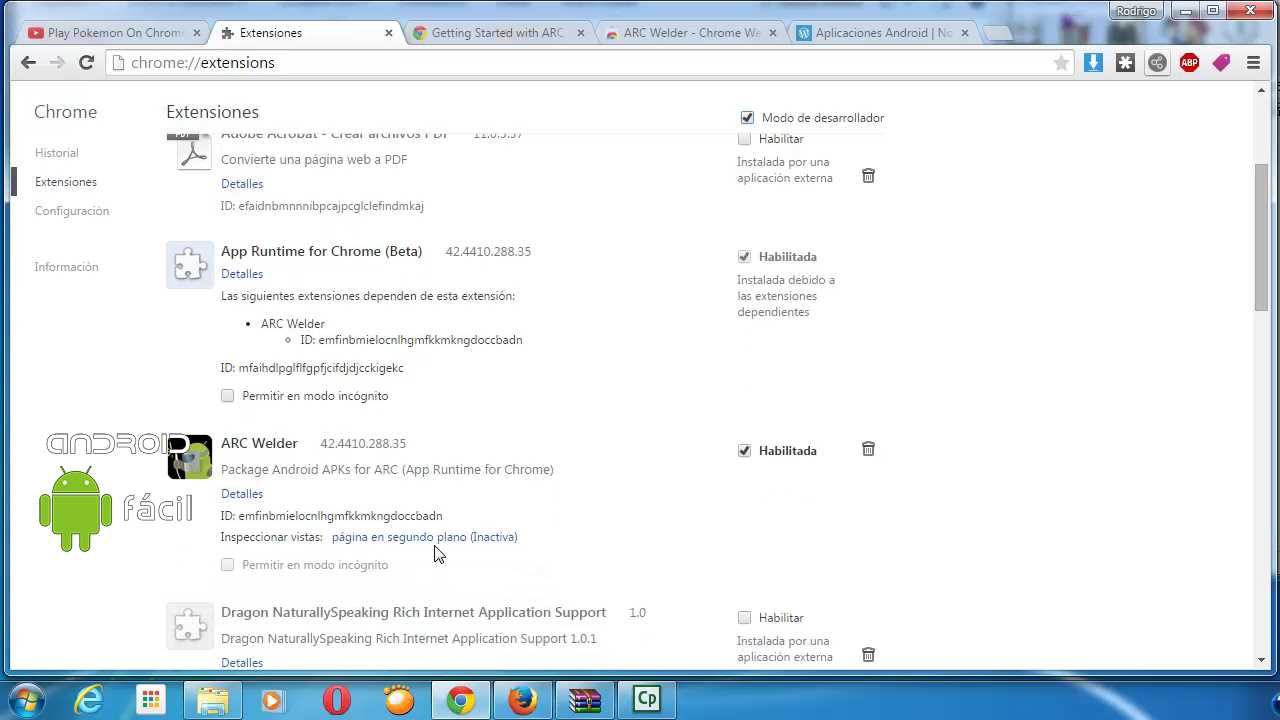Click the page vertical scrollbar thumb
The height and width of the screenshot is (720, 1280).
1261,237
